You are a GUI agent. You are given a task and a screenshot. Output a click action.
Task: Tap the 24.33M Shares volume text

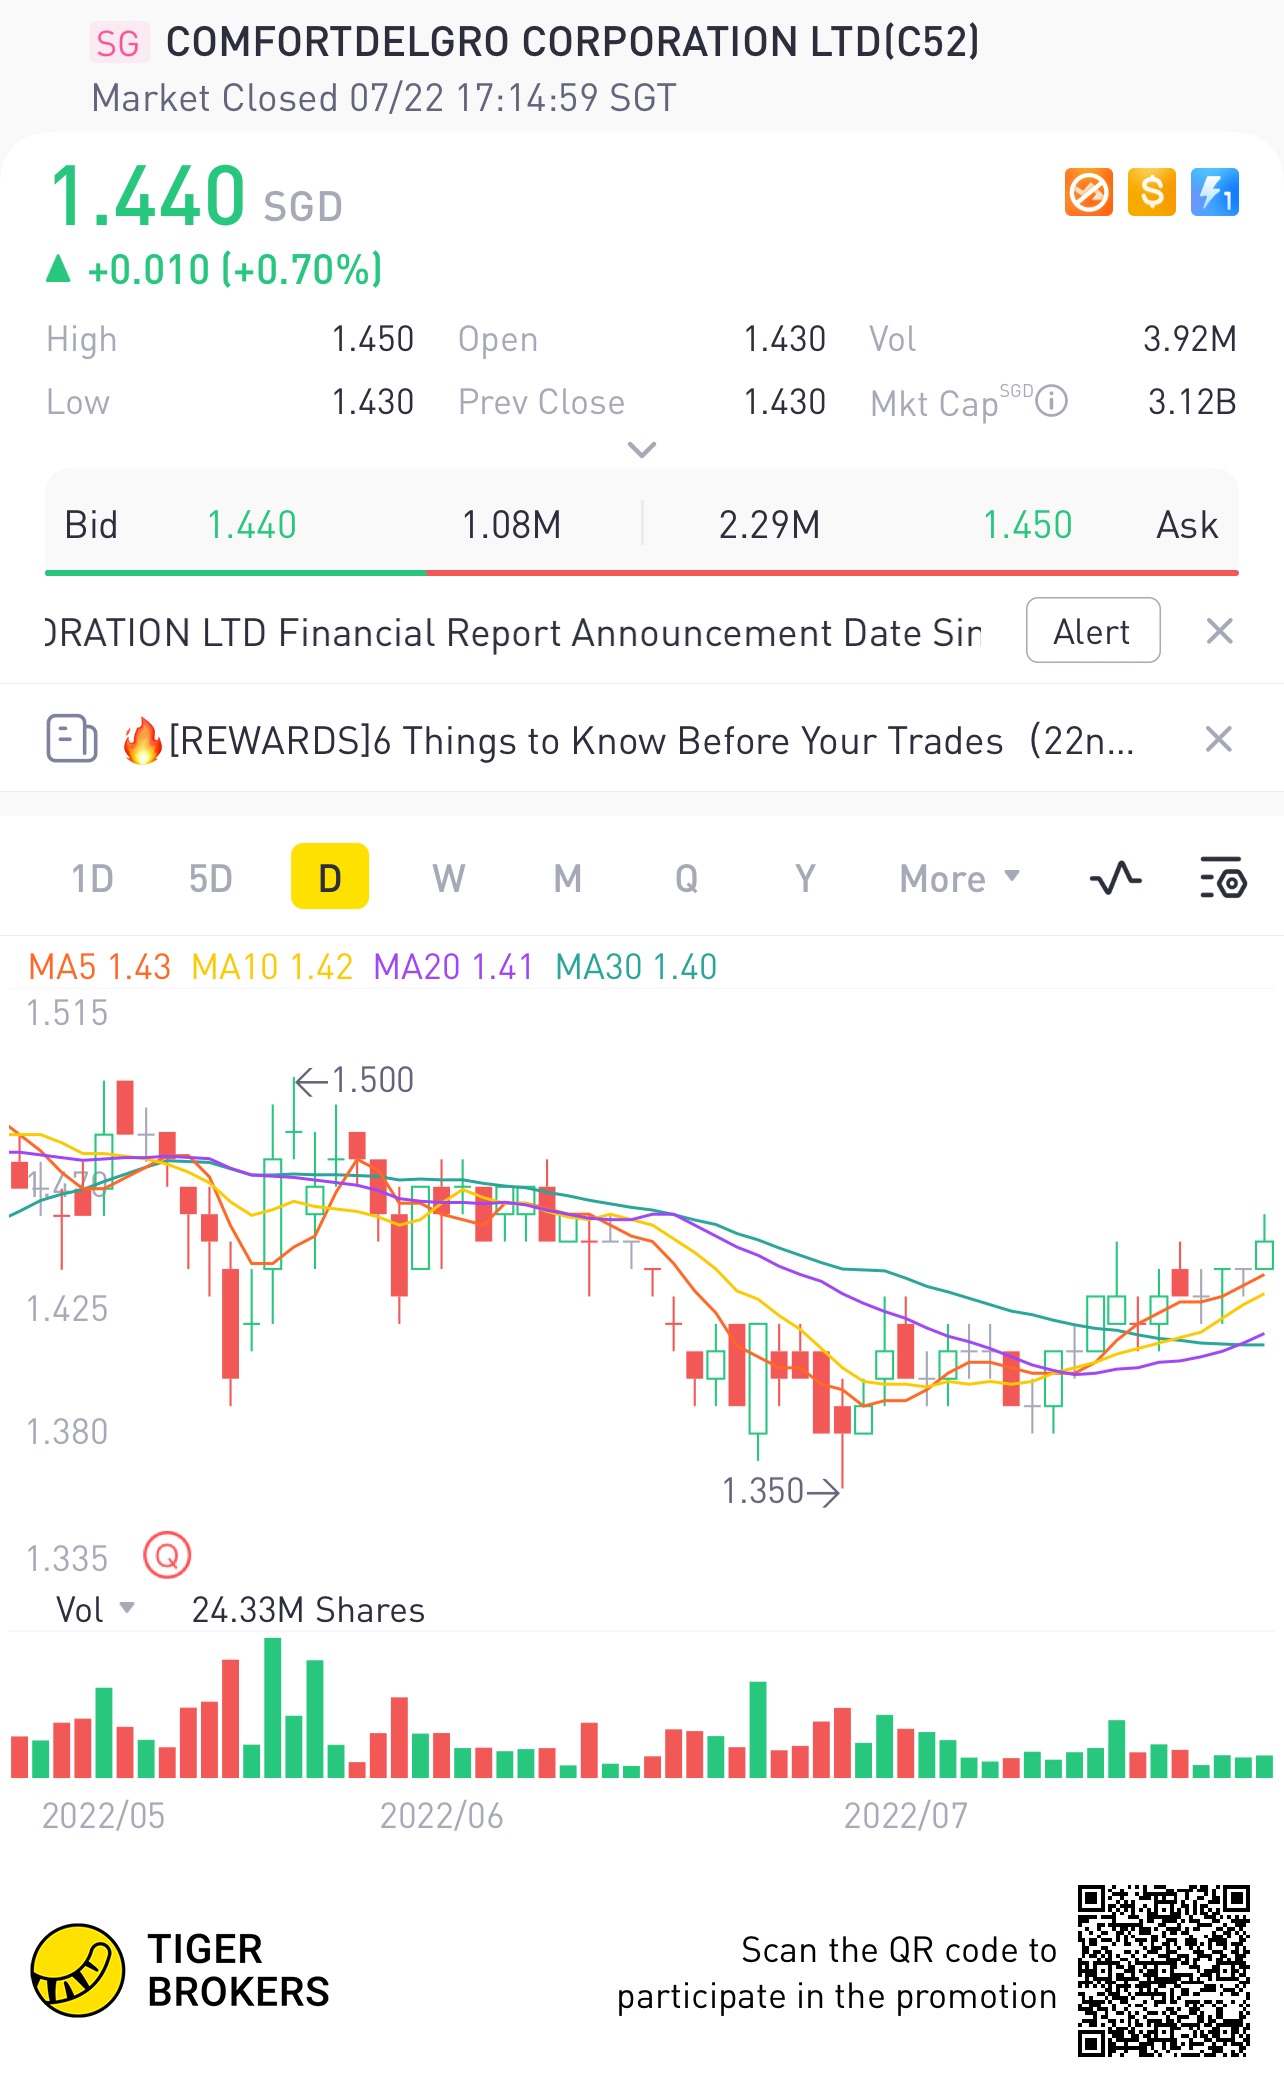[x=308, y=1610]
